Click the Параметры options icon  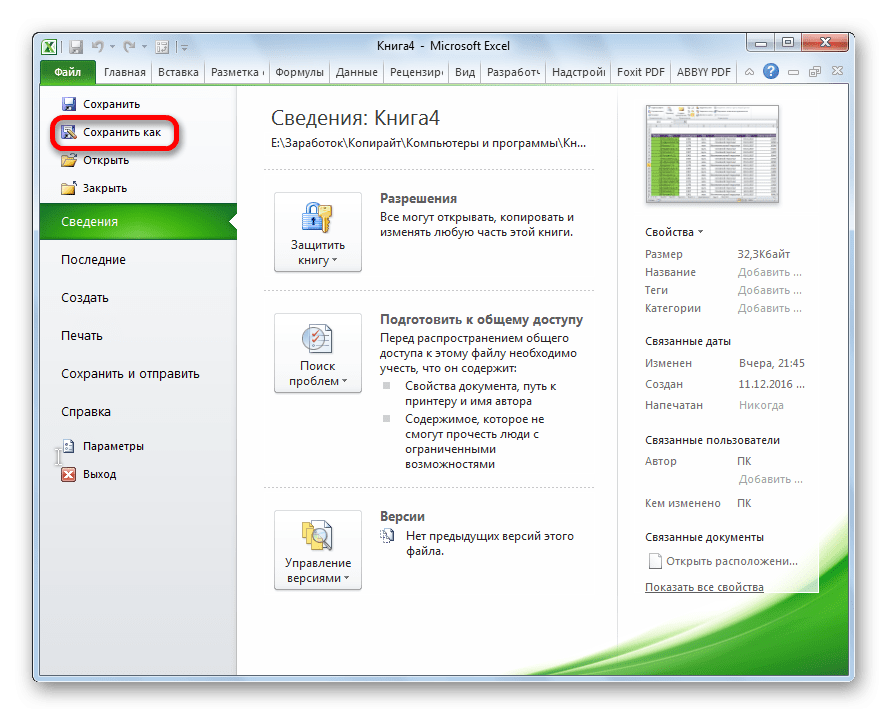click(x=69, y=446)
